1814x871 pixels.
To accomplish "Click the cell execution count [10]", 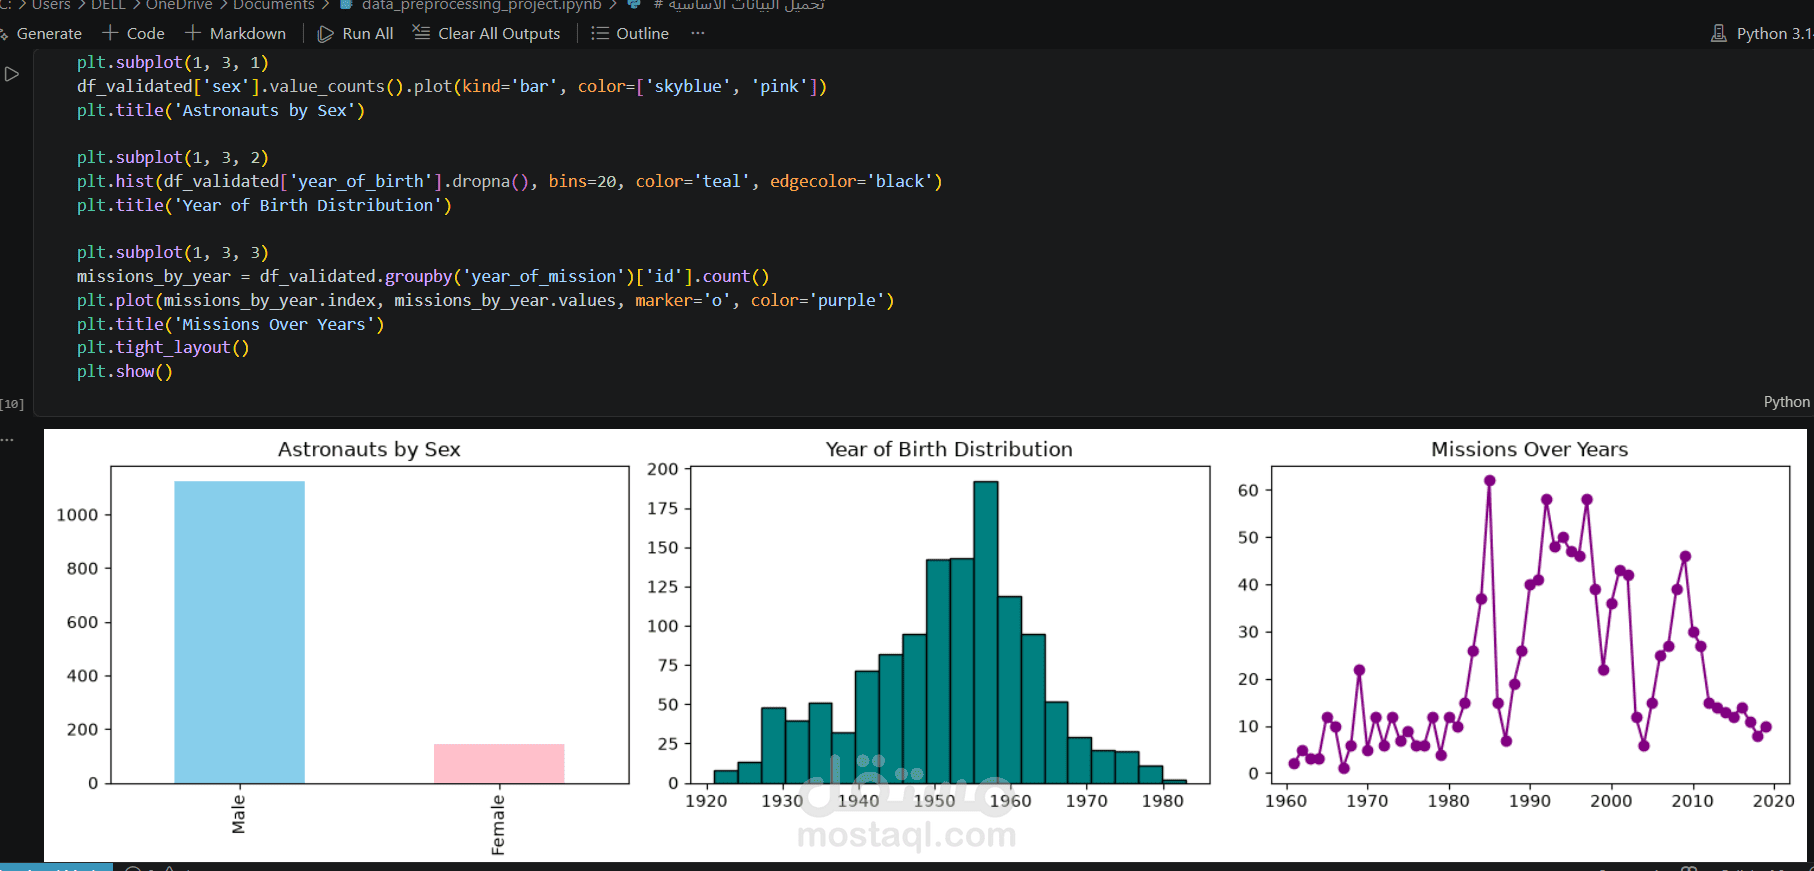I will pos(12,404).
